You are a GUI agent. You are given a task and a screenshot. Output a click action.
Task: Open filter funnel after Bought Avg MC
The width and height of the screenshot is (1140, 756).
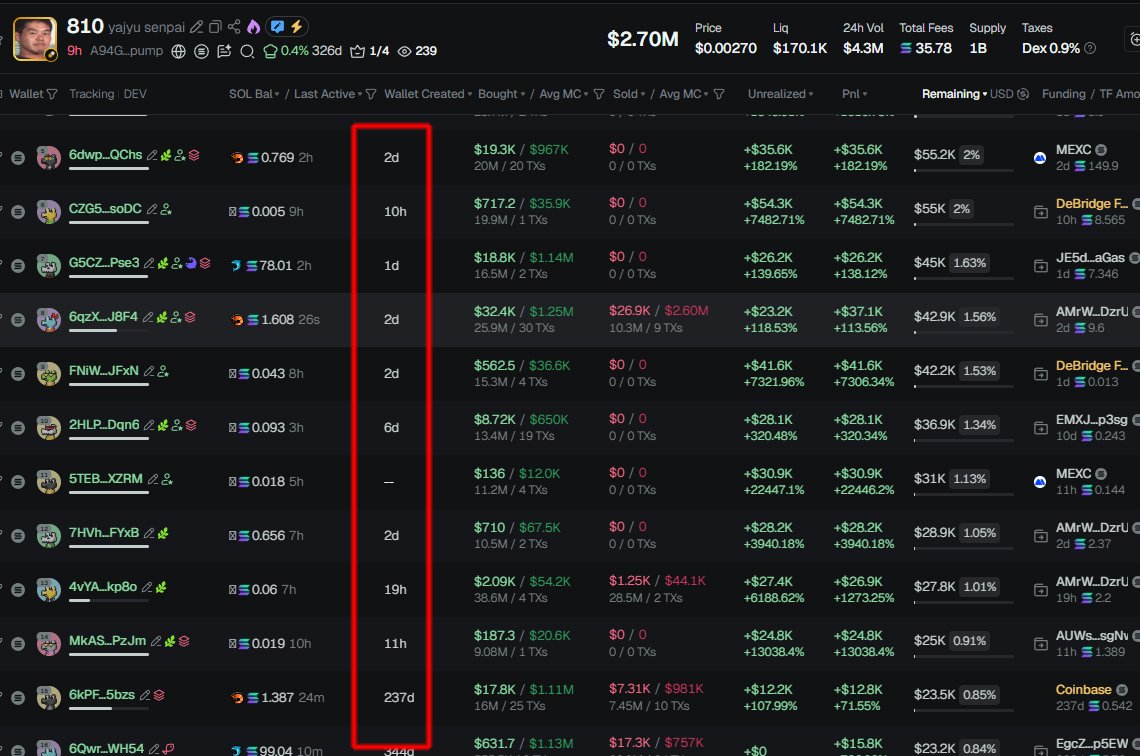(599, 94)
